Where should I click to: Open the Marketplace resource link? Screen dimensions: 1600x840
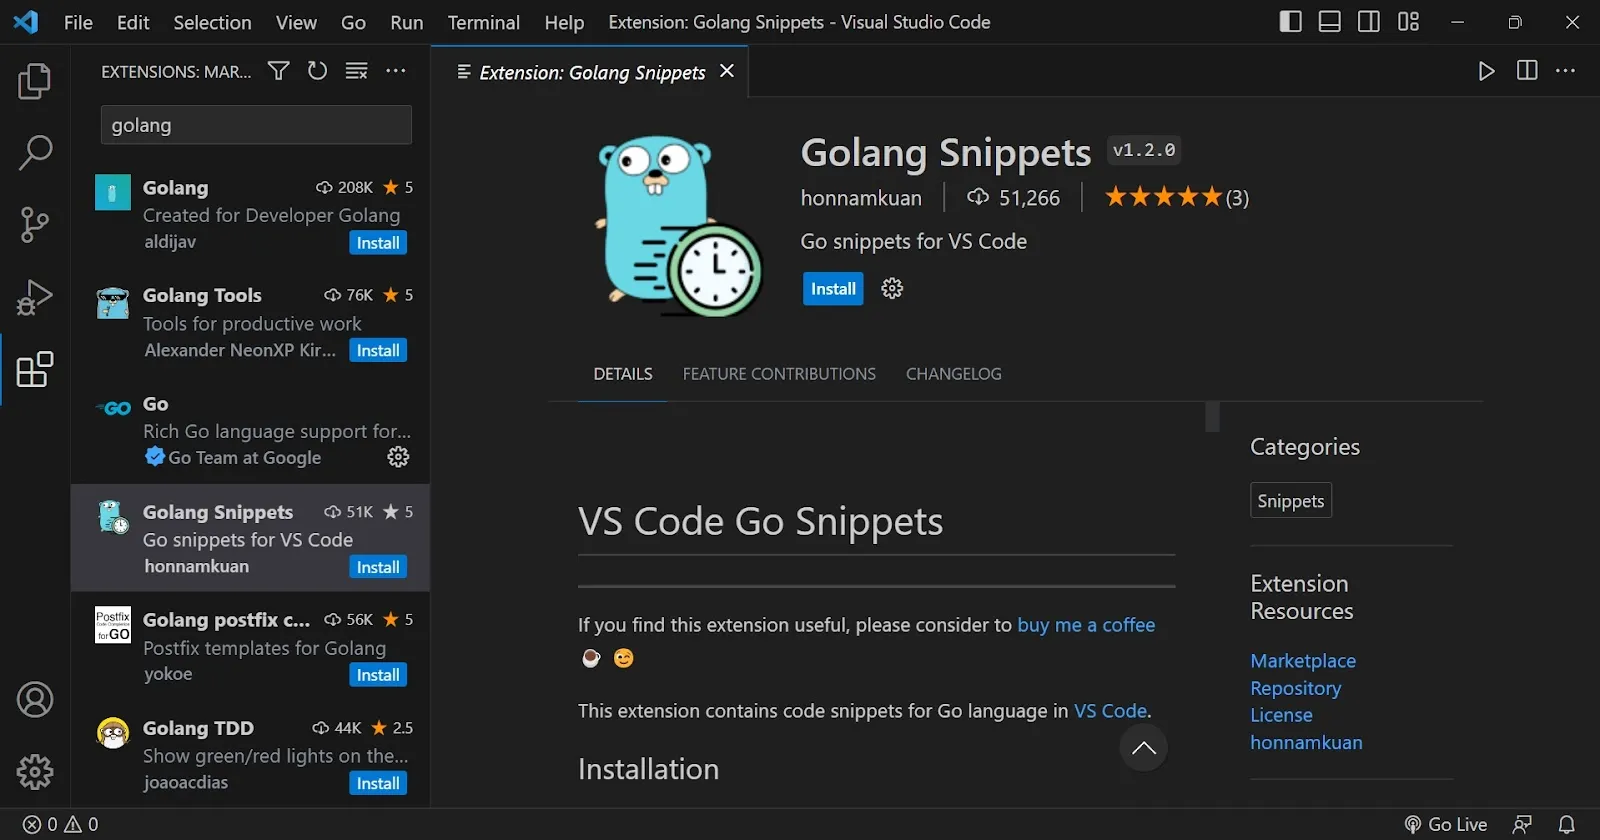(x=1303, y=661)
